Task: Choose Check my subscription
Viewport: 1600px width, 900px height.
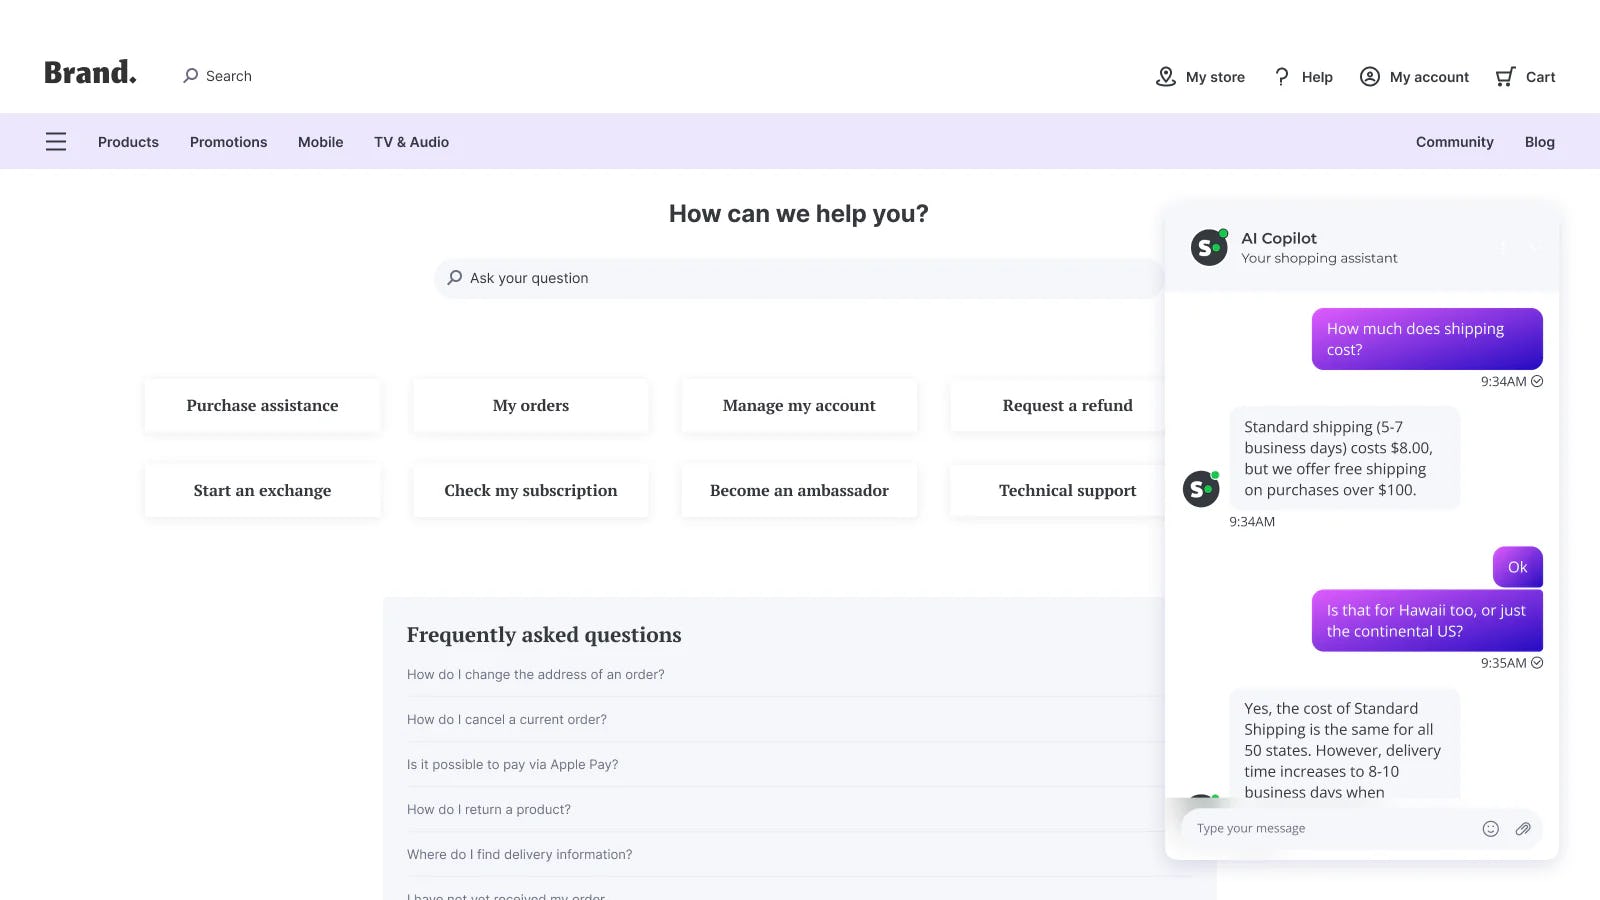Action: click(x=530, y=491)
